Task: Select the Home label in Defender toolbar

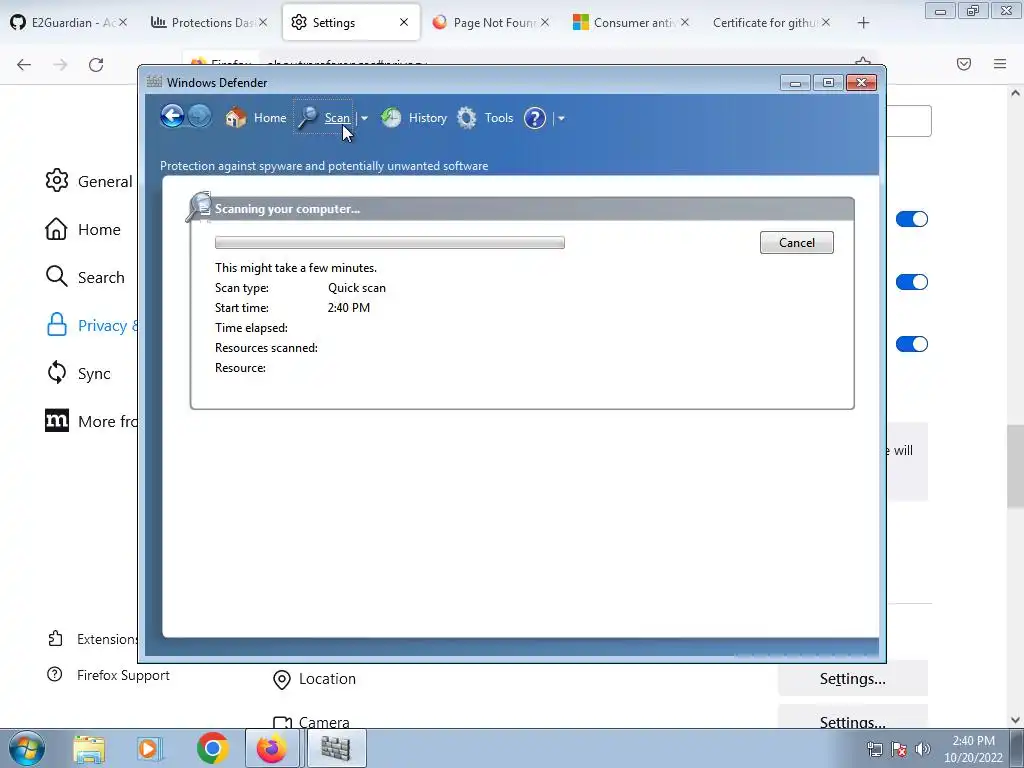Action: pos(270,118)
